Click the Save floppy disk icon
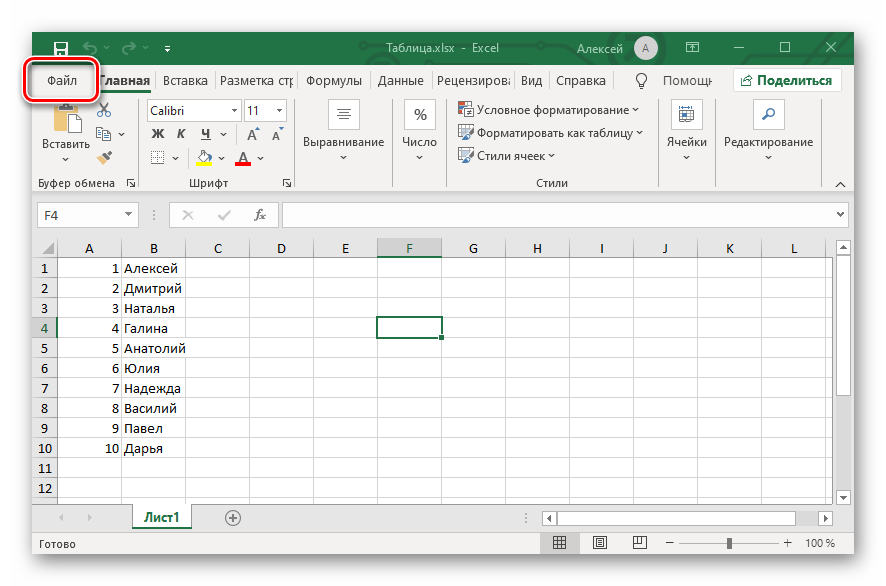This screenshot has height=586, width=886. (61, 48)
